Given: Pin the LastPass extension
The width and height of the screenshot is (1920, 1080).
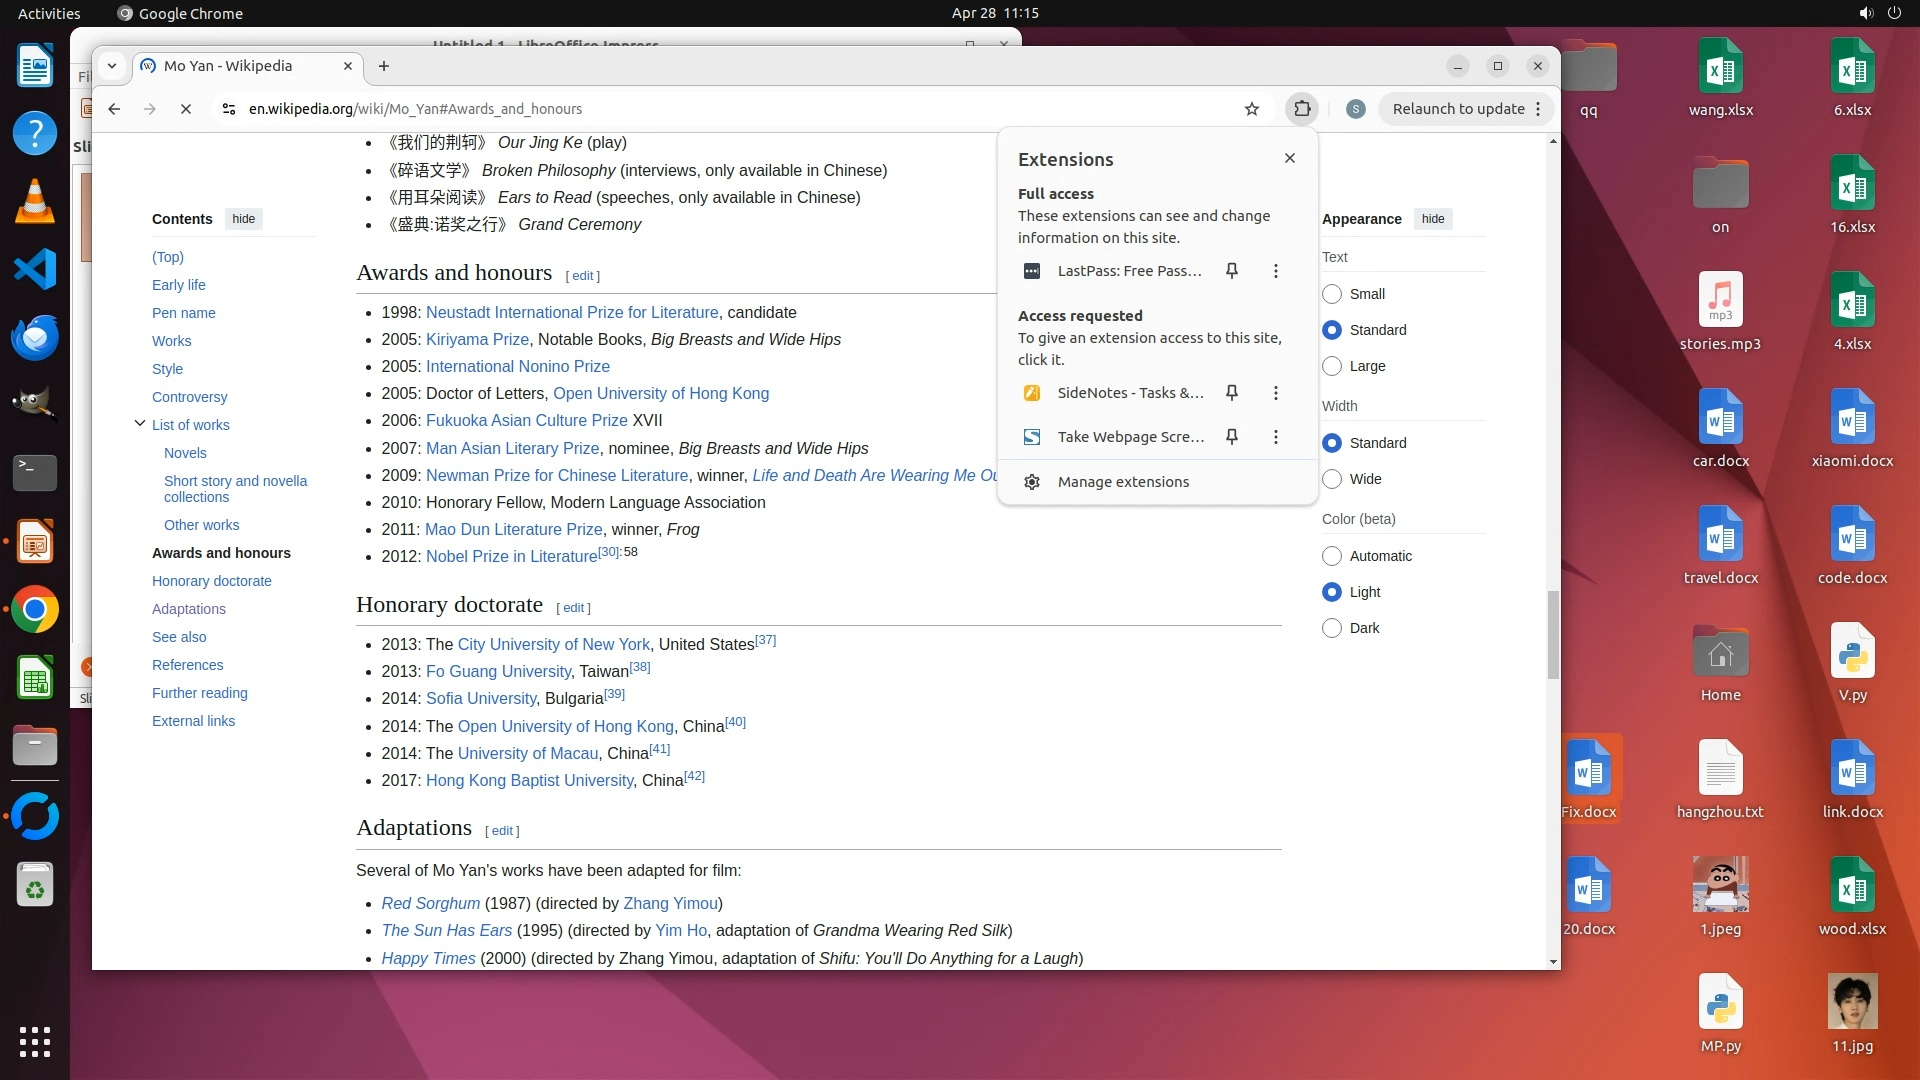Looking at the screenshot, I should pyautogui.click(x=1232, y=271).
